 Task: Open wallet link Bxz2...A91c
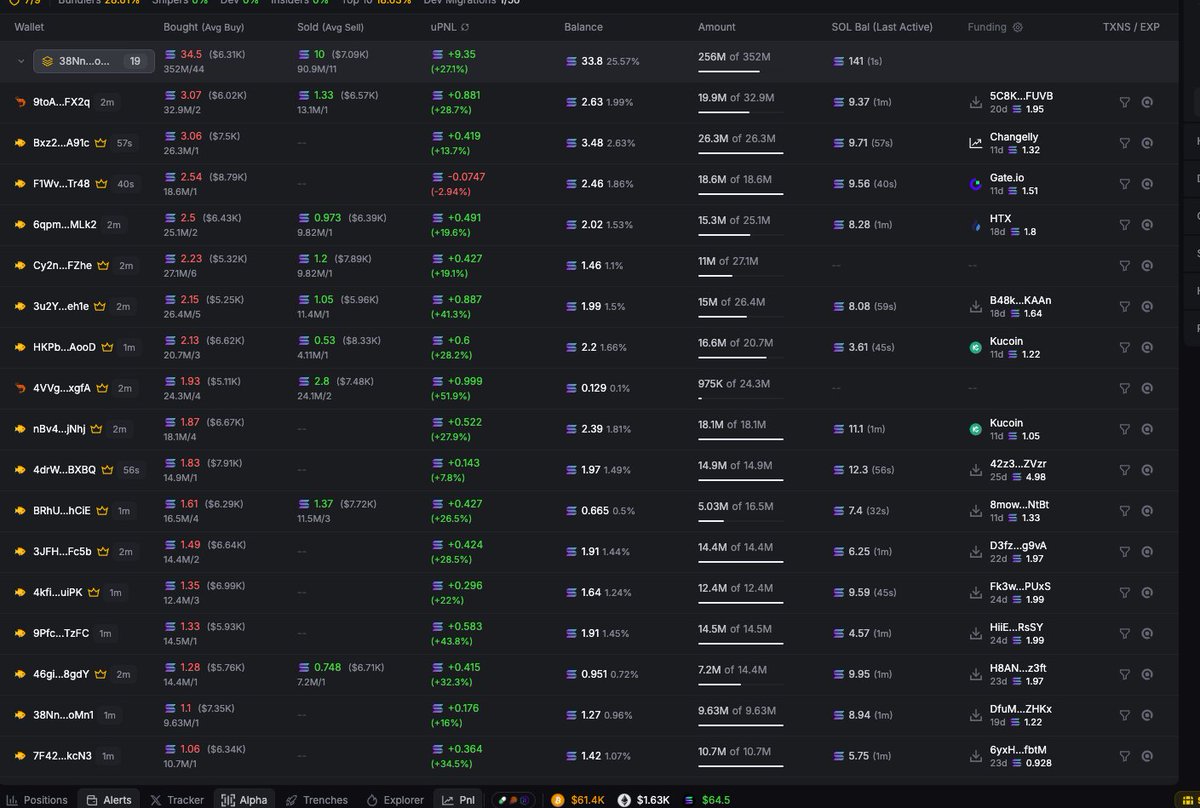pos(61,143)
